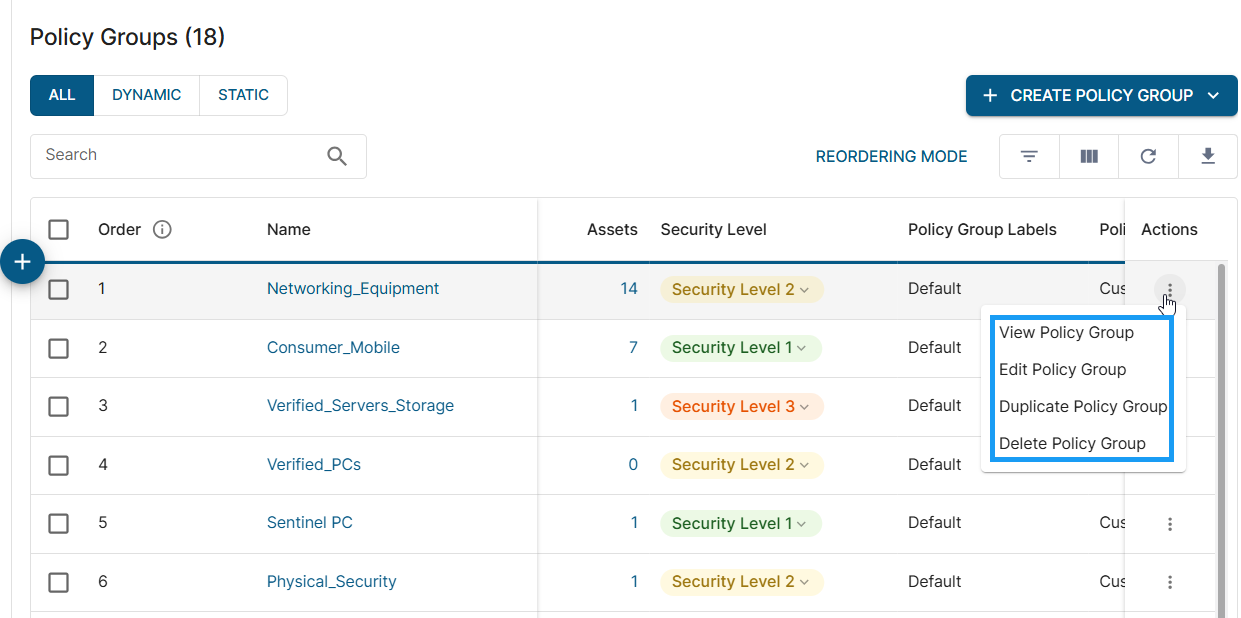Click the refresh table icon
This screenshot has height=618, width=1241.
(1148, 157)
